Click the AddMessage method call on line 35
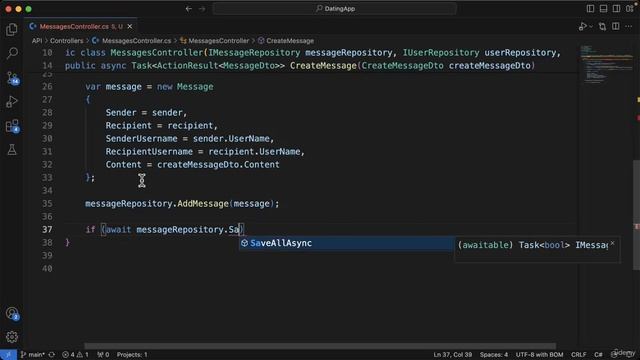Viewport: 640px width, 360px height. click(203, 204)
